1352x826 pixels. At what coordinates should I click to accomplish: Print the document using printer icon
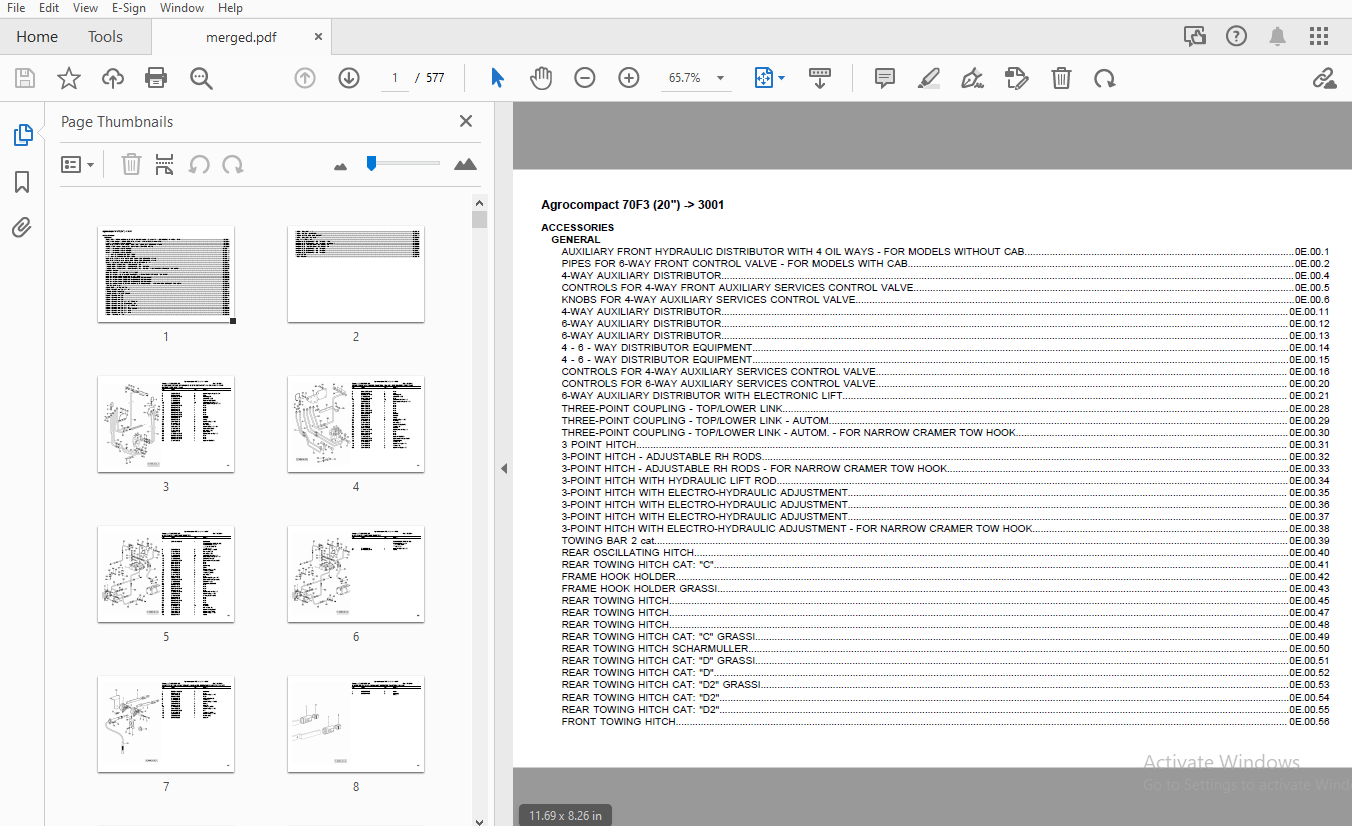click(x=156, y=78)
